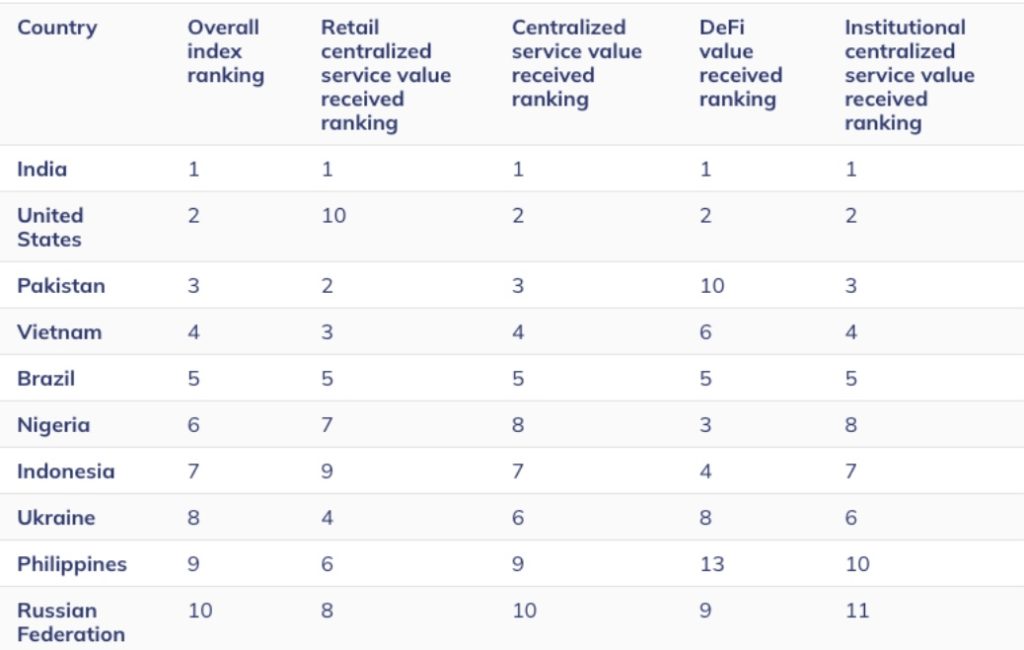The width and height of the screenshot is (1024, 650).
Task: Select Russian Federation institutional ranking 11
Action: tap(857, 610)
